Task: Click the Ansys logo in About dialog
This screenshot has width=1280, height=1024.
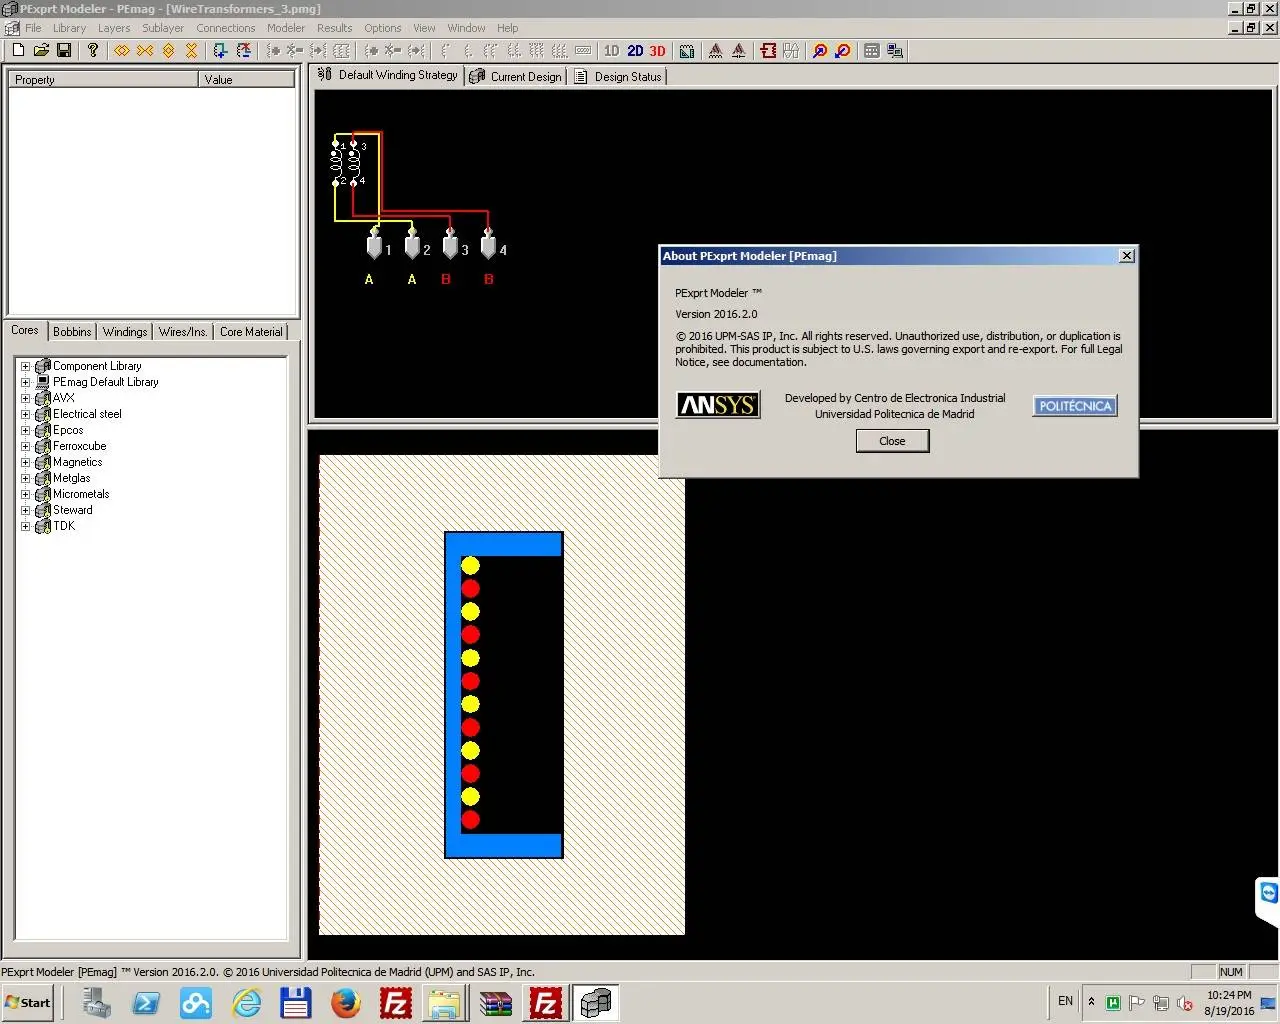Action: (718, 405)
